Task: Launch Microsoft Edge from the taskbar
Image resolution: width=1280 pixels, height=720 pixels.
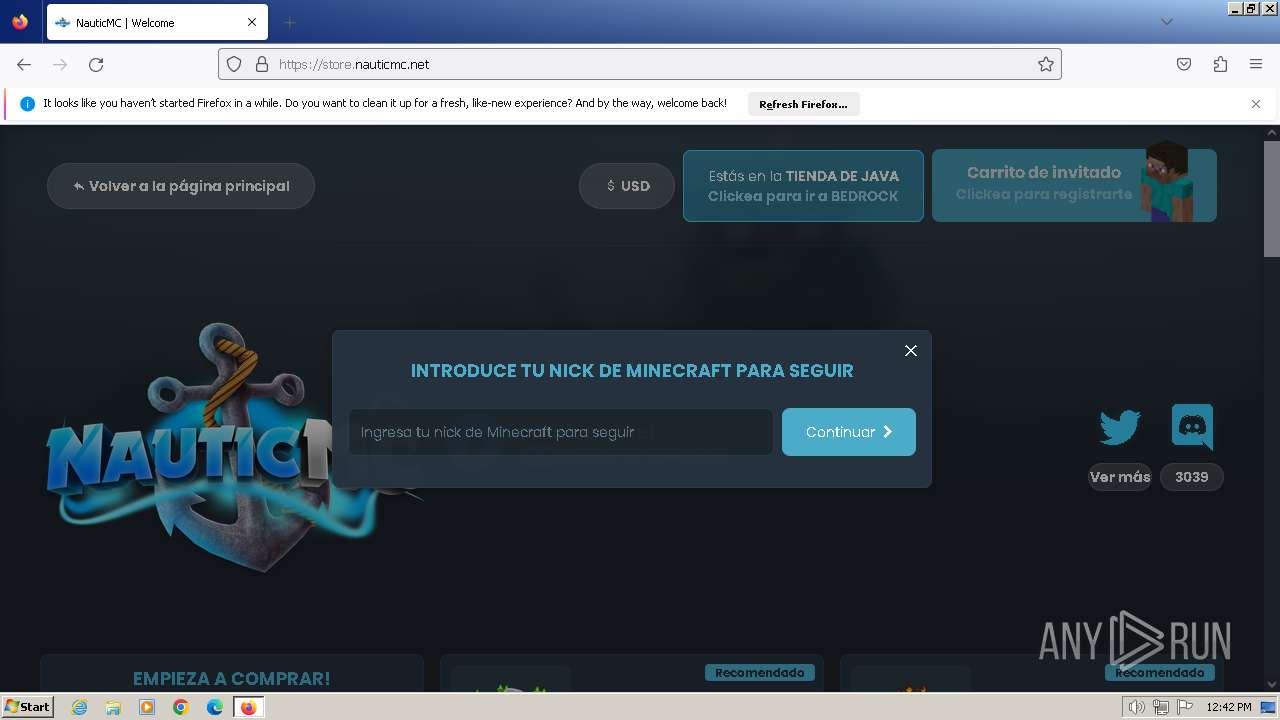Action: point(215,707)
